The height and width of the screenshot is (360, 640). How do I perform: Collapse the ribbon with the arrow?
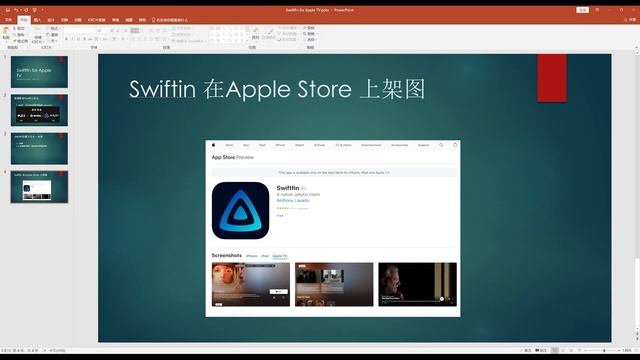pyautogui.click(x=636, y=47)
